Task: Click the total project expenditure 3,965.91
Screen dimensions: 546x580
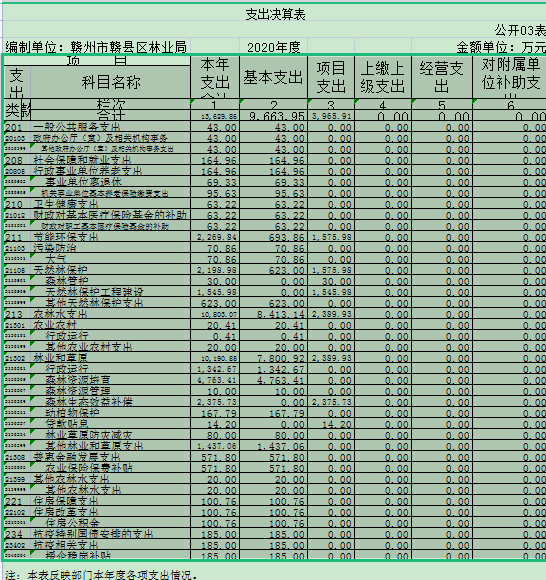Action: coord(331,116)
